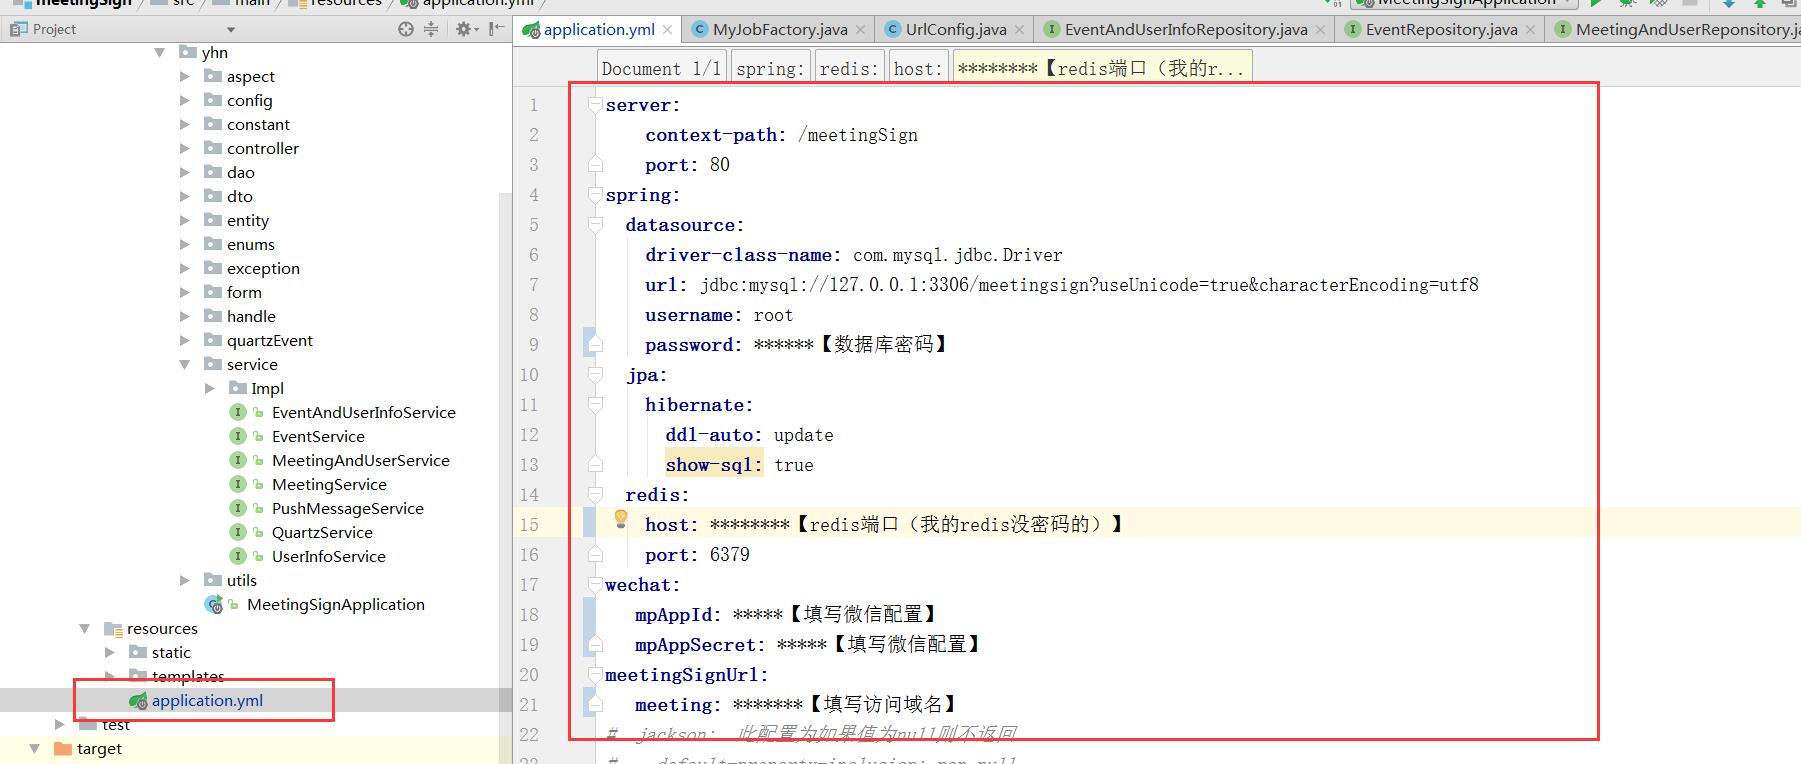The image size is (1801, 764).
Task: Hide the Project tool window with the pin icon
Action: (x=496, y=29)
